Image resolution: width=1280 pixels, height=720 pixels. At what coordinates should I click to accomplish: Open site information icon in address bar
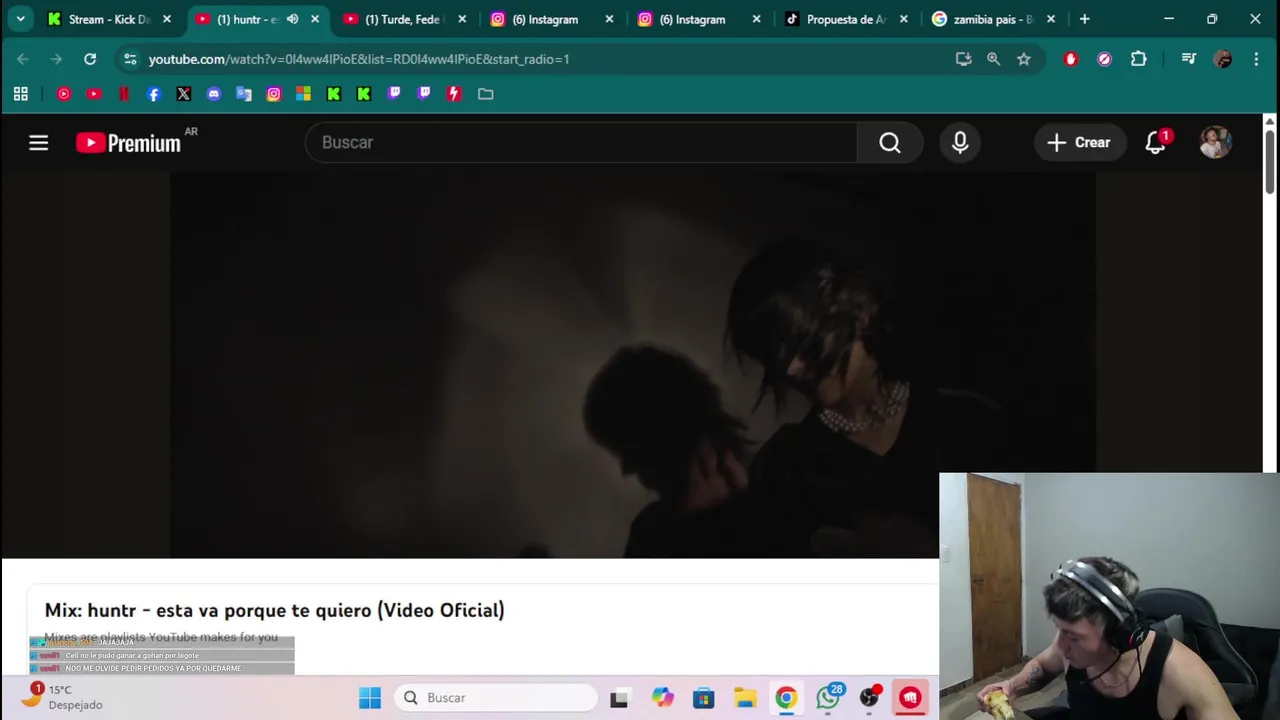pos(130,59)
